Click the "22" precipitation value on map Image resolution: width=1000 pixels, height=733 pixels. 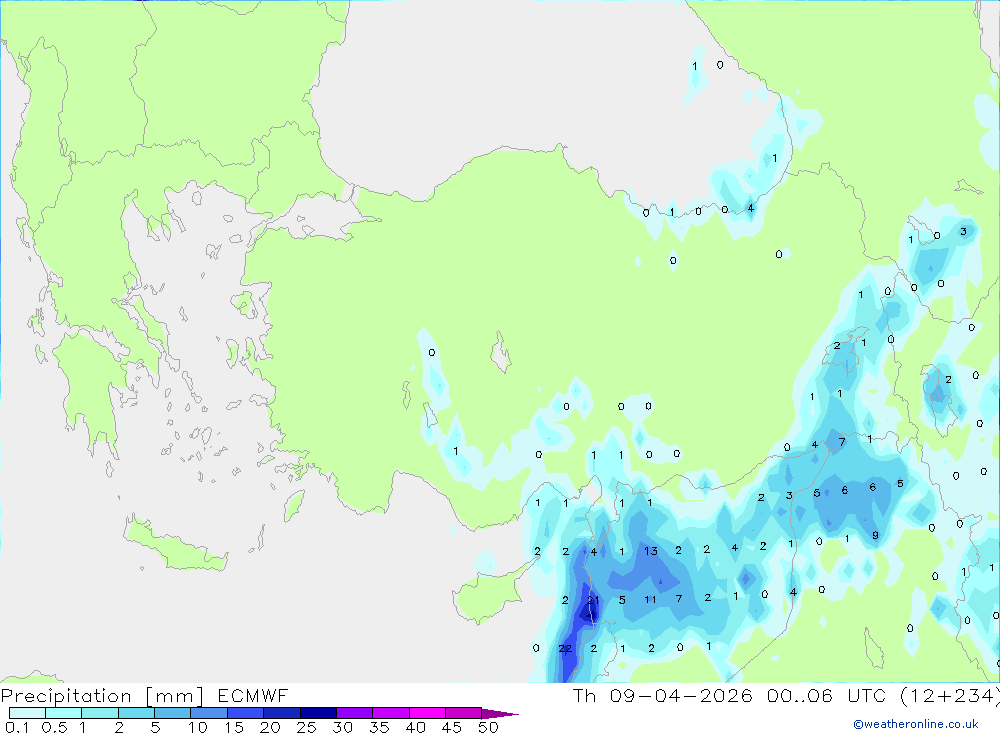click(565, 649)
